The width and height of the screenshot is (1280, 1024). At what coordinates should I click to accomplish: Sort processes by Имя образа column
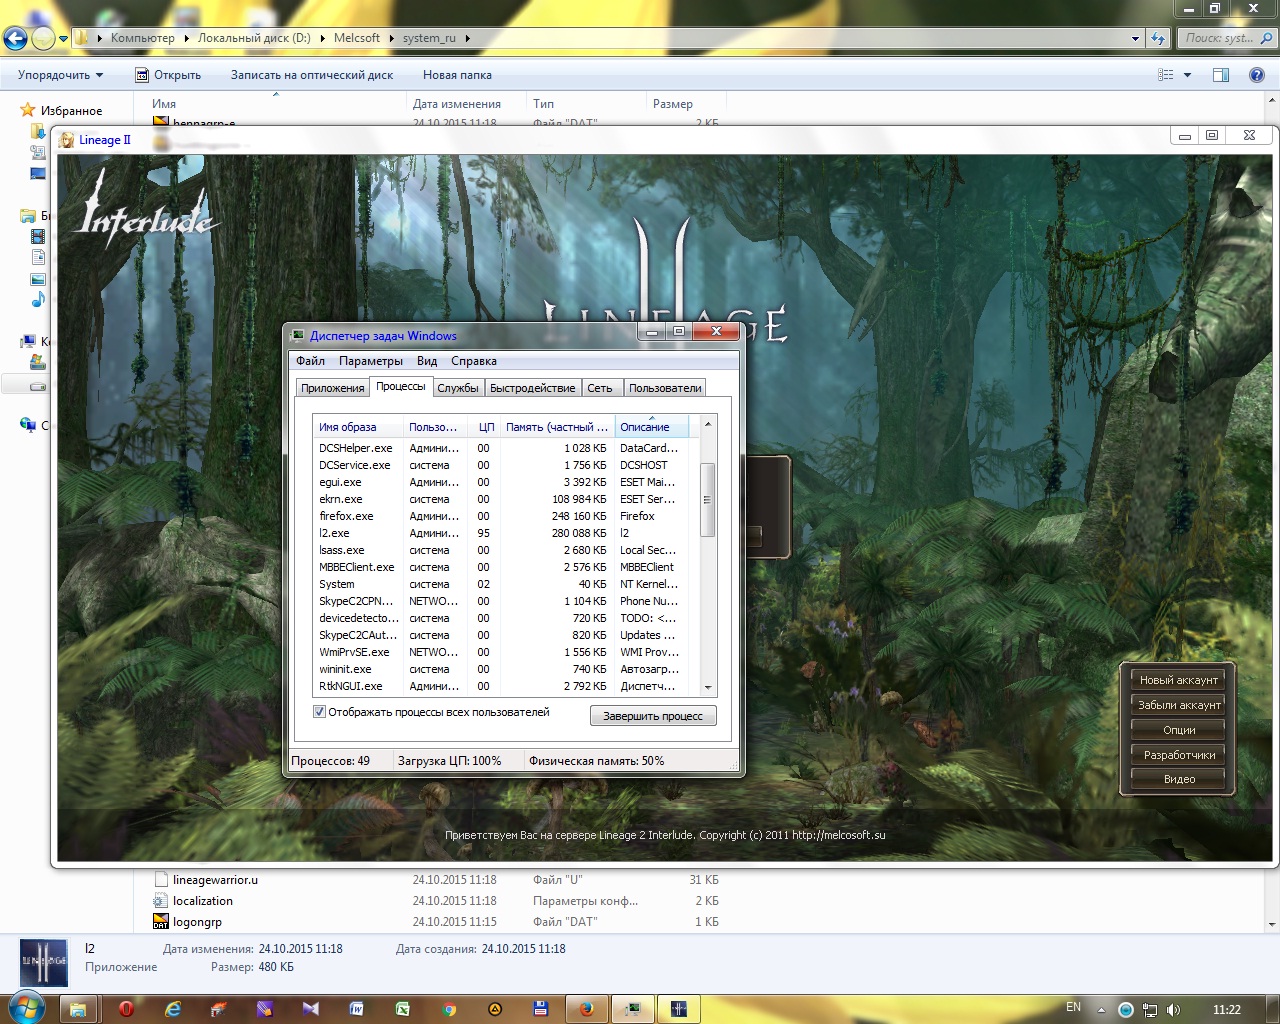click(x=358, y=427)
